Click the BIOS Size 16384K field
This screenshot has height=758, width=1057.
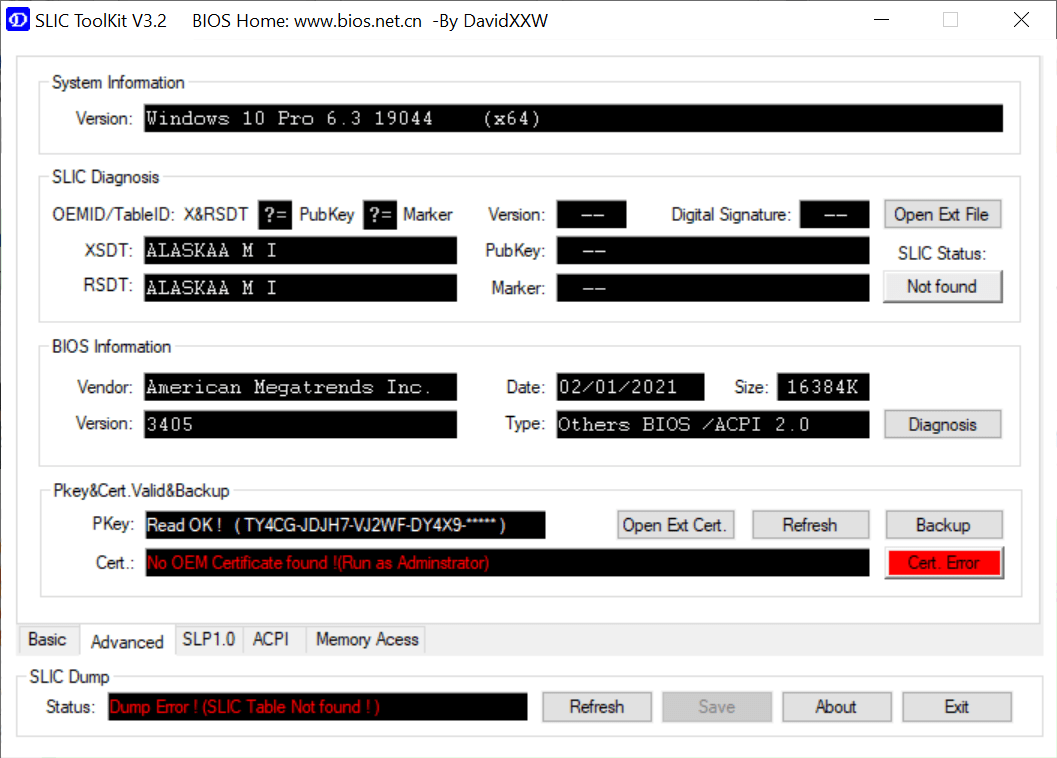point(823,387)
